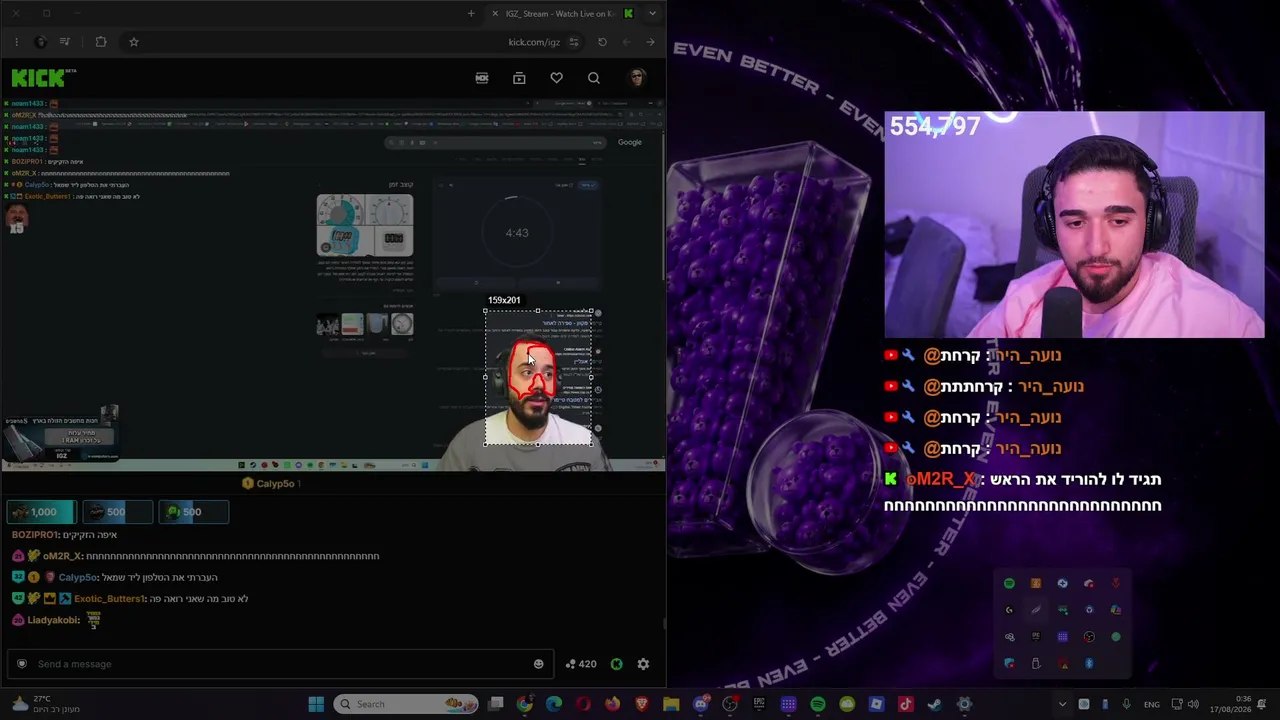This screenshot has height=720, width=1280.
Task: Open OBS Studio from taskbar
Action: [x=730, y=704]
